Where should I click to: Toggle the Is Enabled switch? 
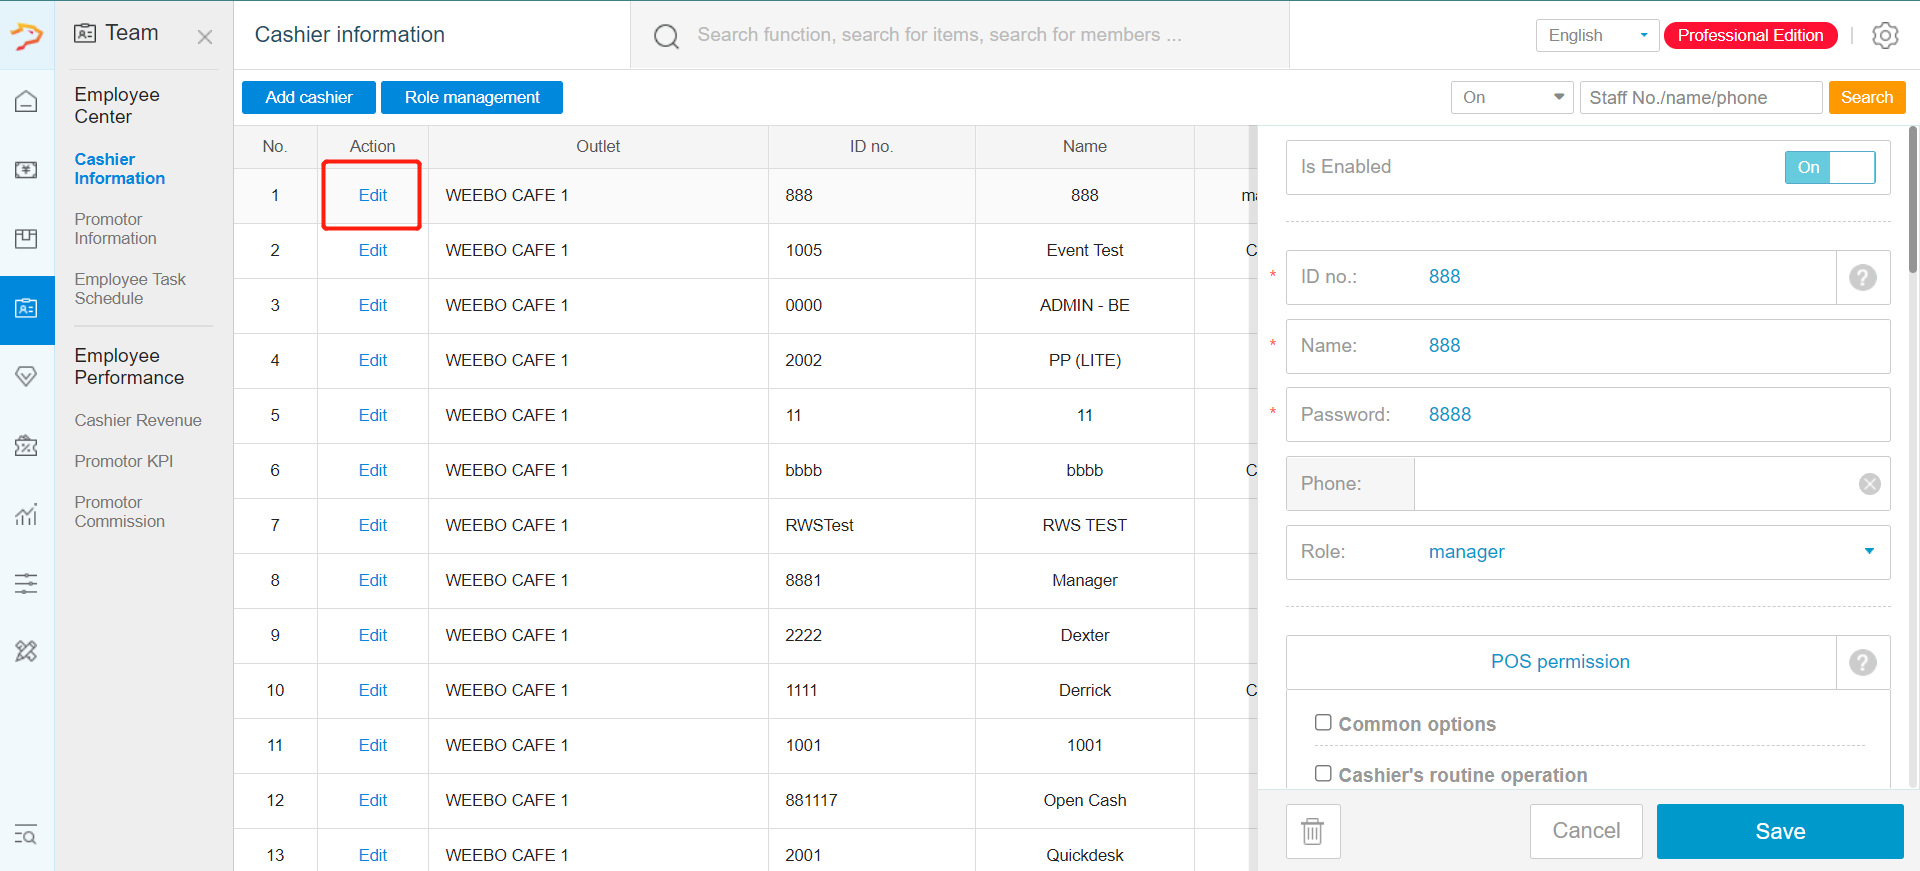pos(1830,167)
